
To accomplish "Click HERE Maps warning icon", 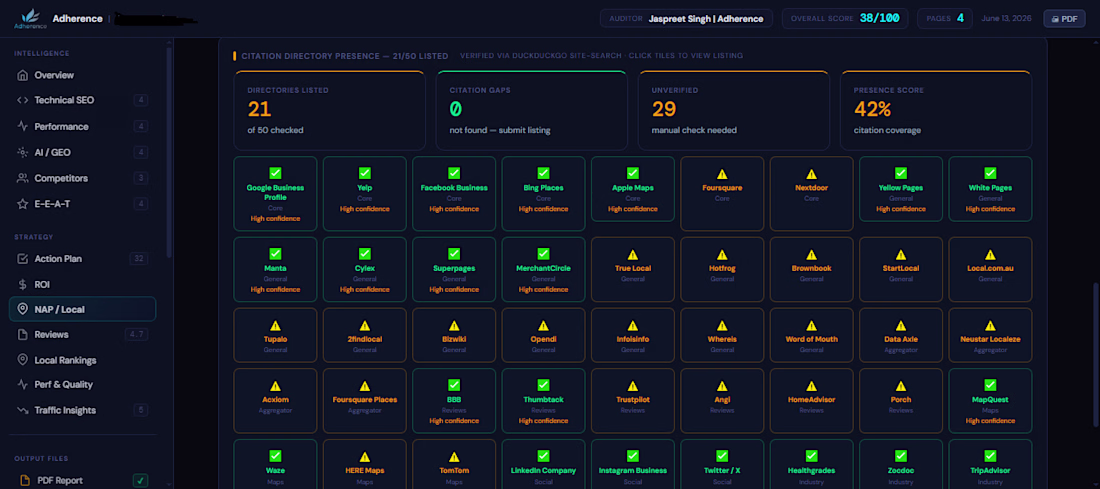I will (365, 457).
